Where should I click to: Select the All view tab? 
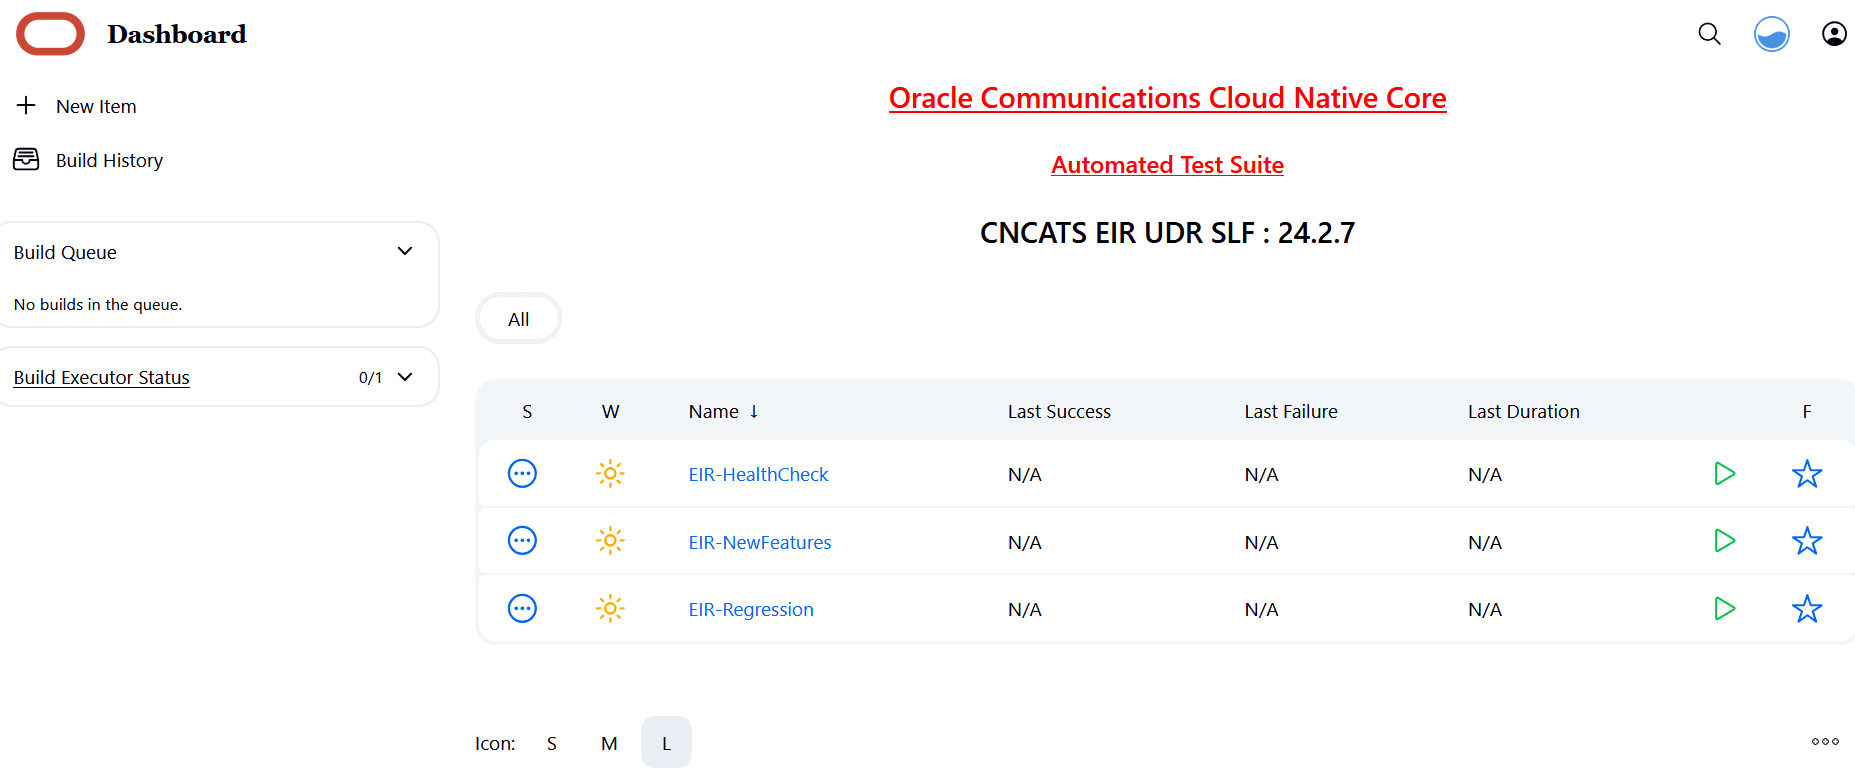click(518, 319)
